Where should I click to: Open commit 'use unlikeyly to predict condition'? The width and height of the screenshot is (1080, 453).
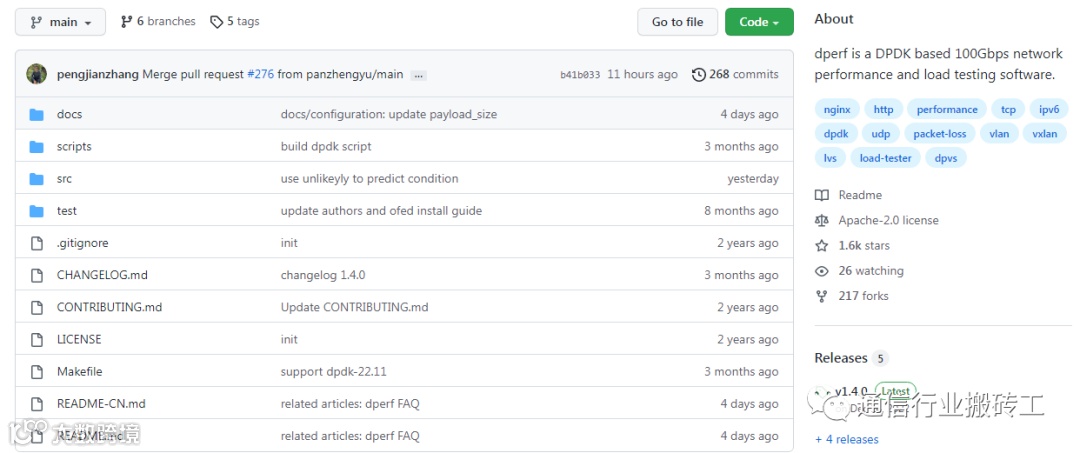point(369,179)
